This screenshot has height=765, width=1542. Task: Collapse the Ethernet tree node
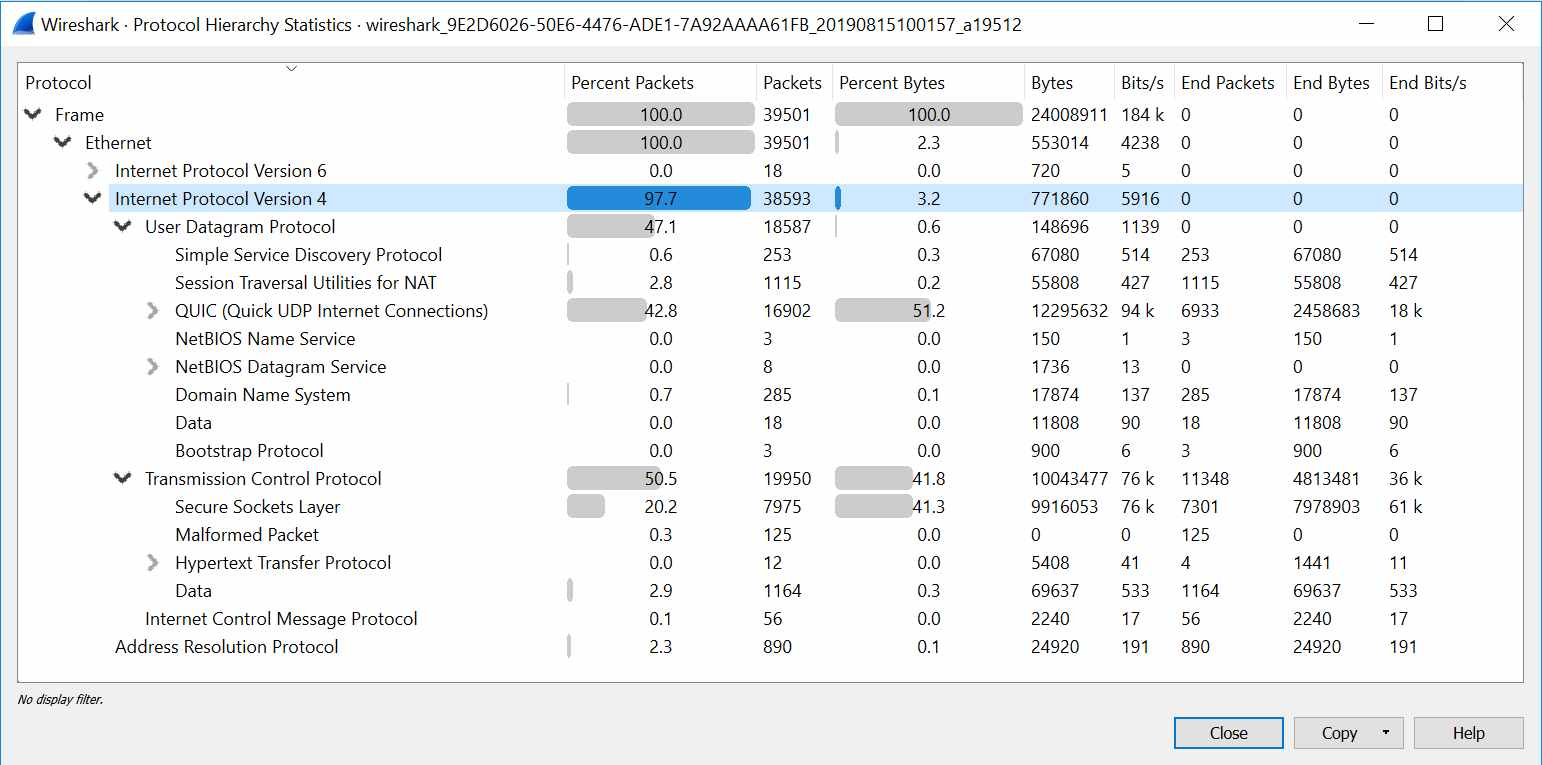63,143
